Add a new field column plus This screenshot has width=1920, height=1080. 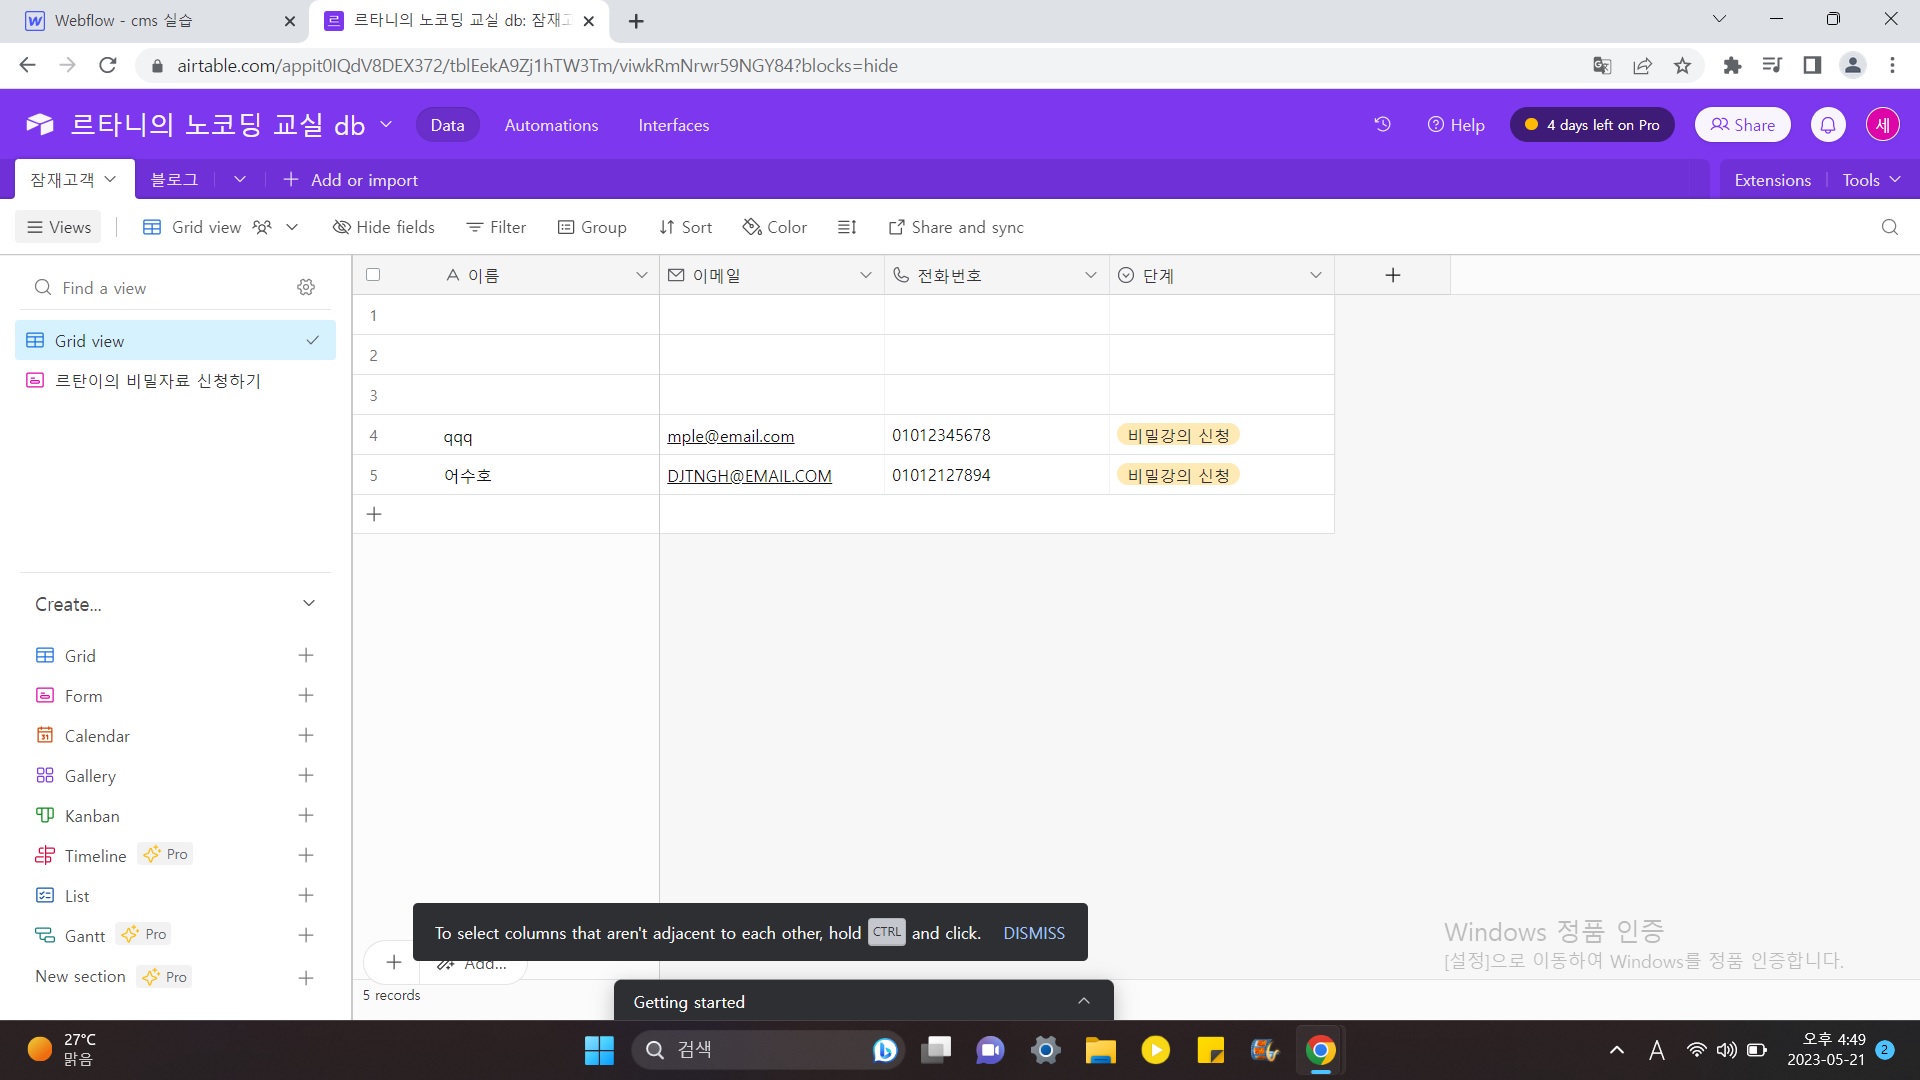(x=1392, y=275)
